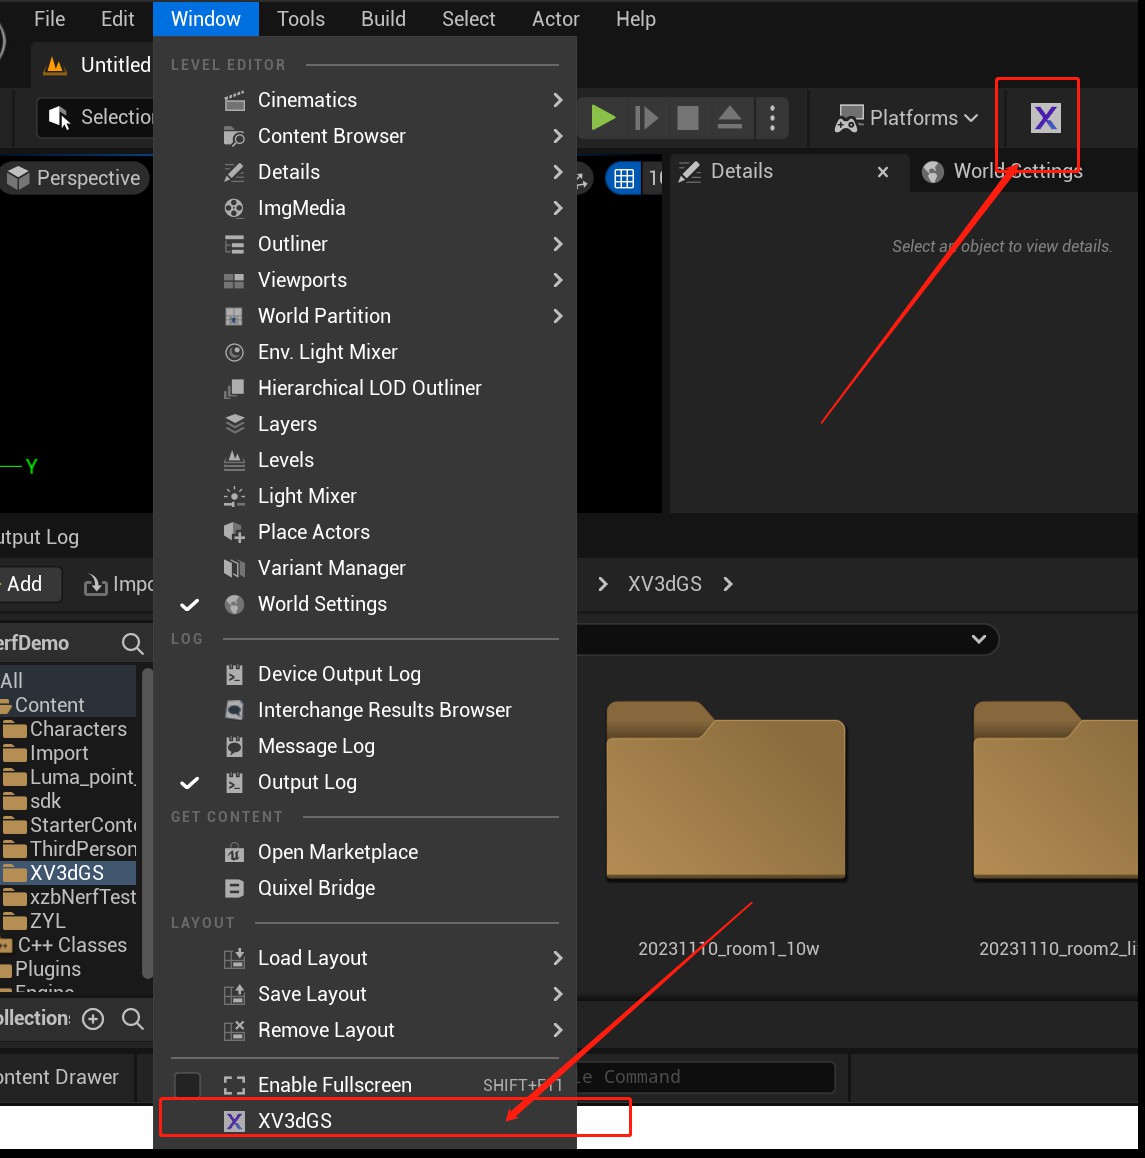Choose XV3dGS at bottom of Window menu

[x=365, y=1121]
